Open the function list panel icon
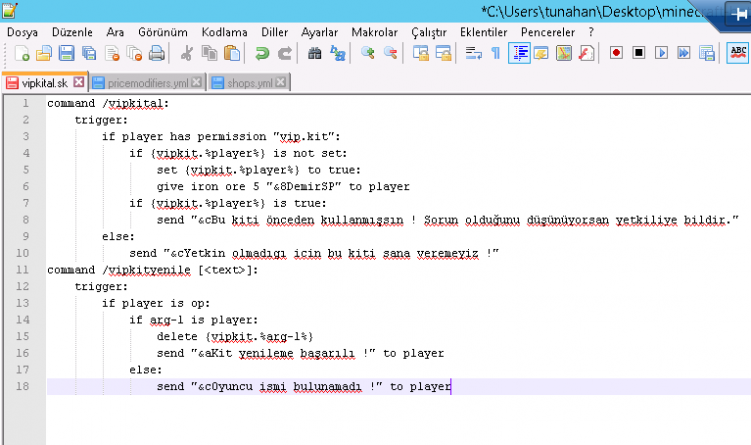The width and height of the screenshot is (751, 445). click(x=586, y=53)
